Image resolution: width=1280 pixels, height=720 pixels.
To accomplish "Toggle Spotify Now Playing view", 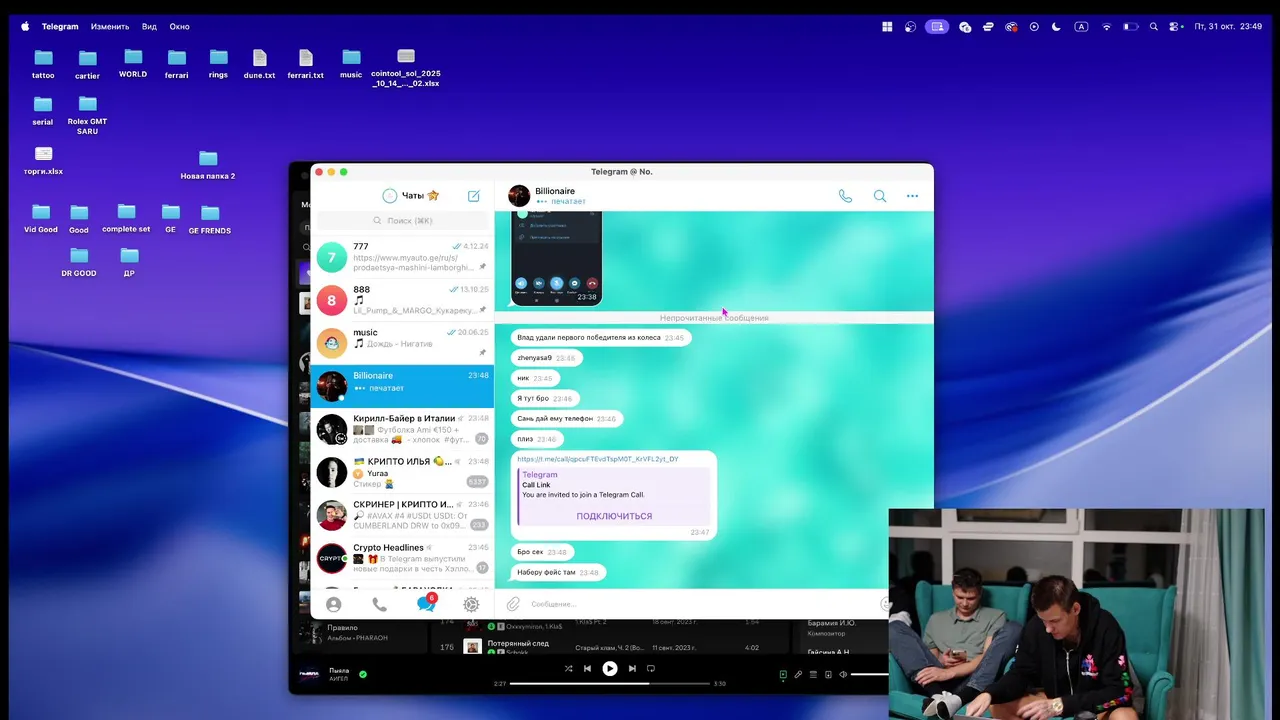I will [x=783, y=674].
